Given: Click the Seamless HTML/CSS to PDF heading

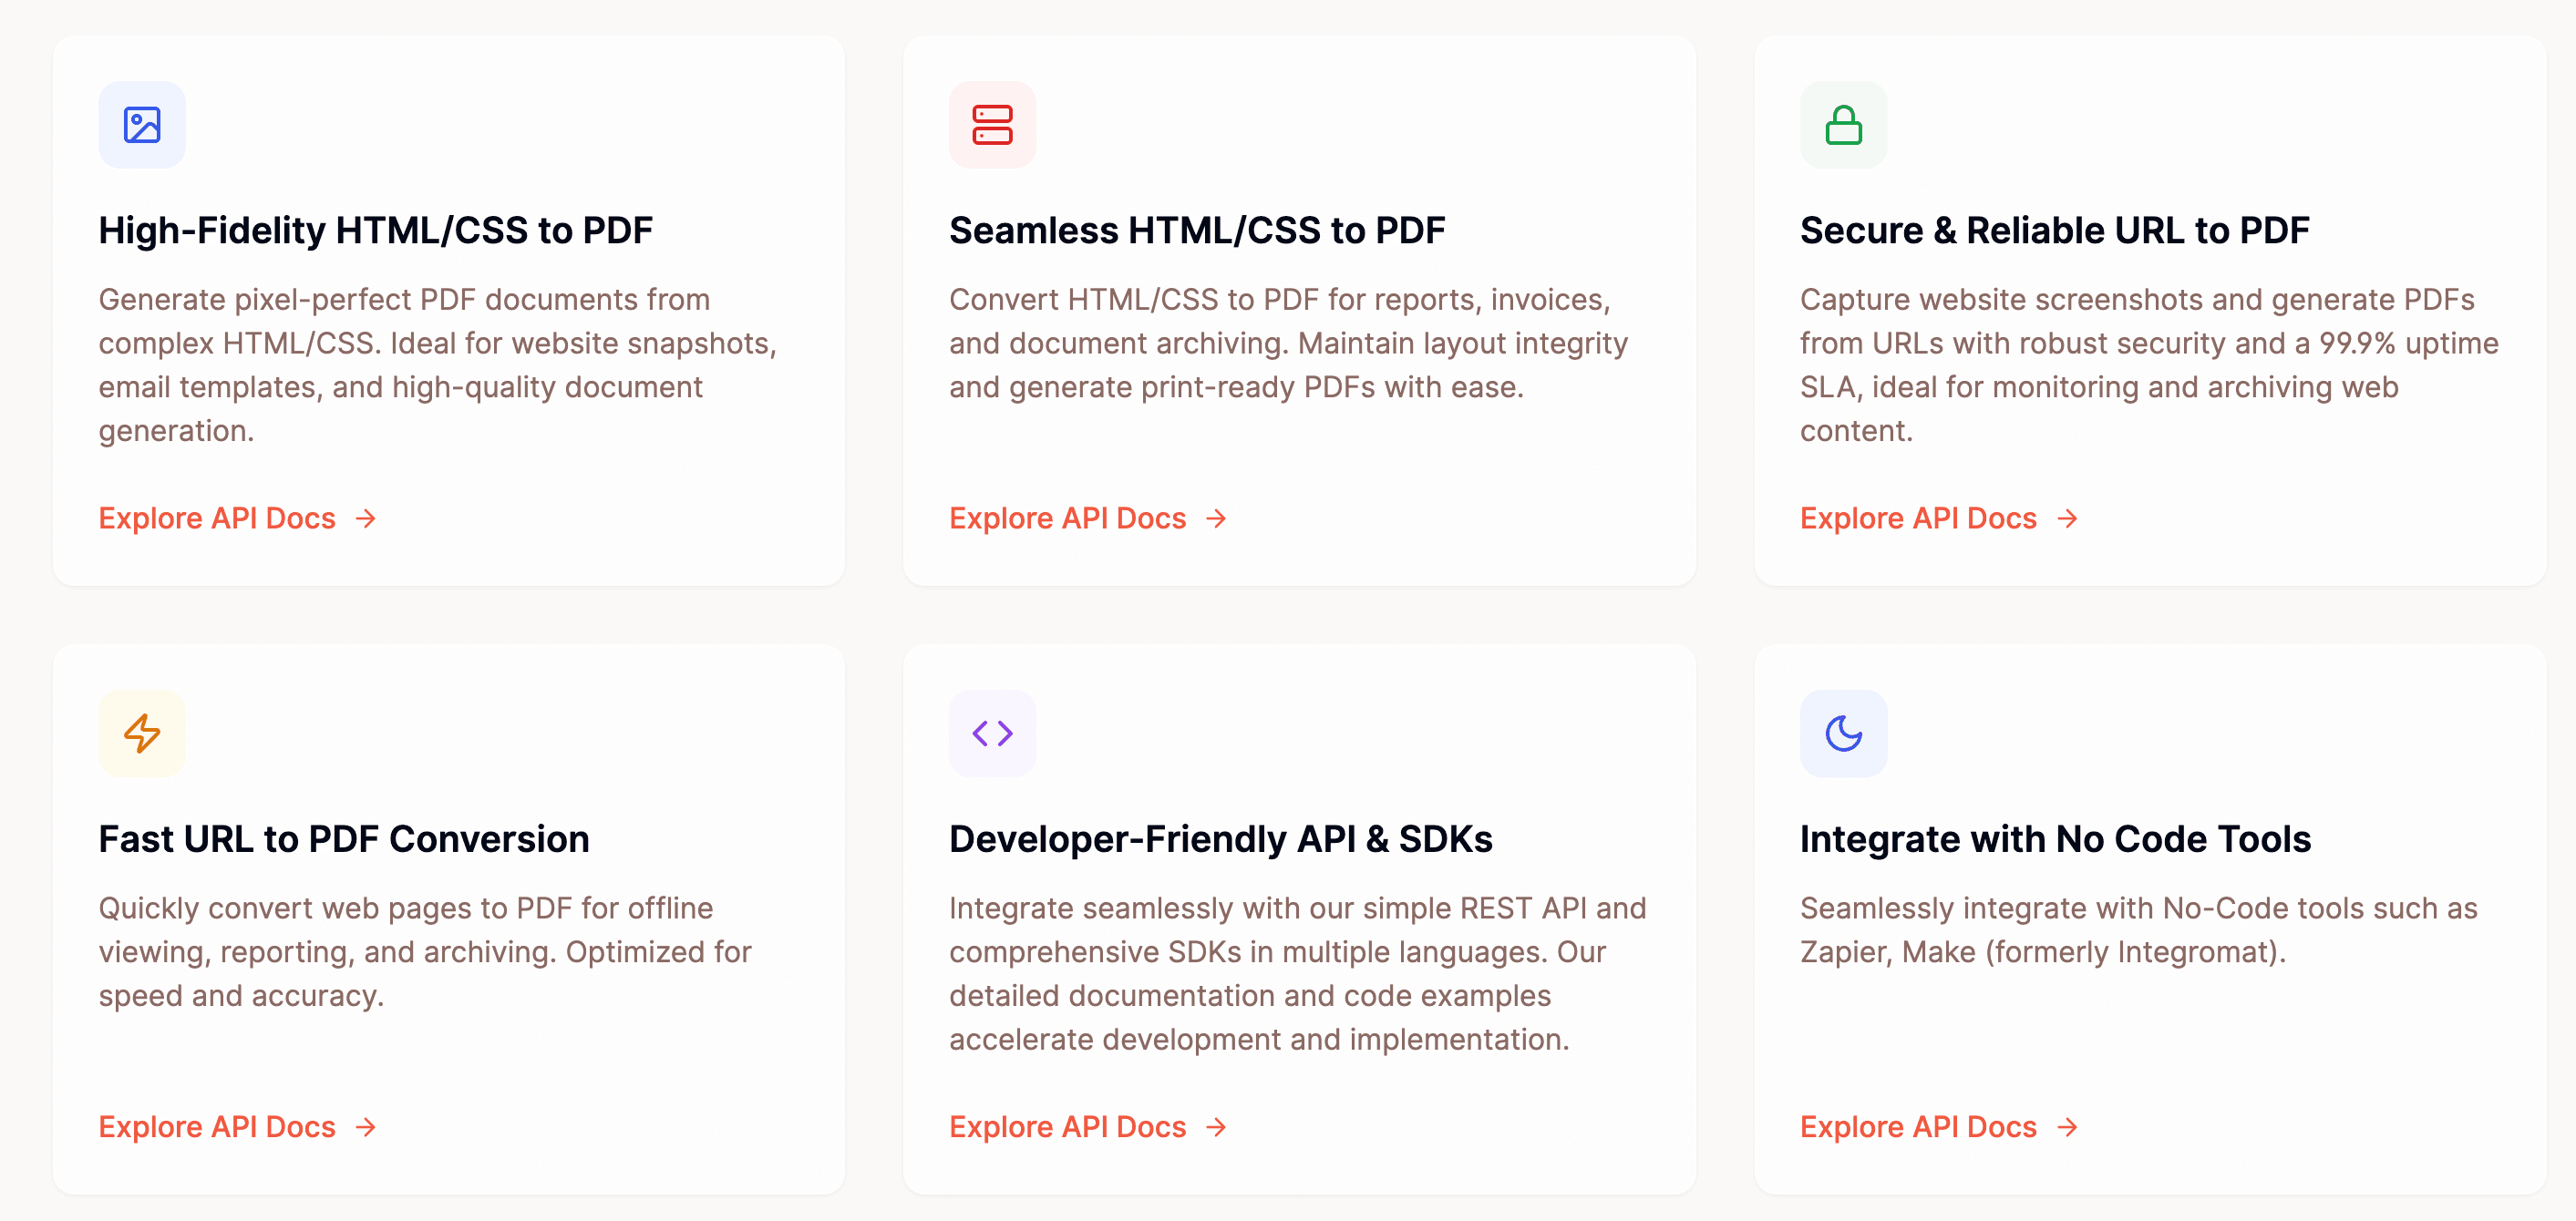Looking at the screenshot, I should point(1197,230).
